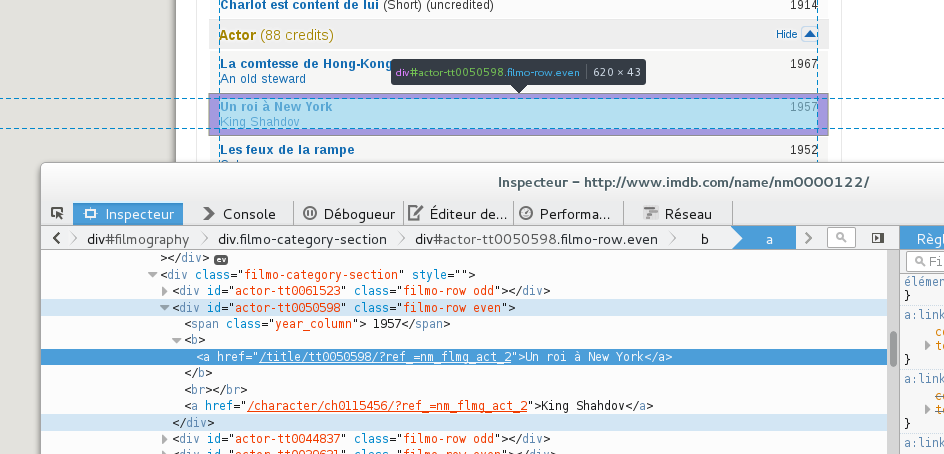Activate the element picker icon
The image size is (944, 454).
57,213
